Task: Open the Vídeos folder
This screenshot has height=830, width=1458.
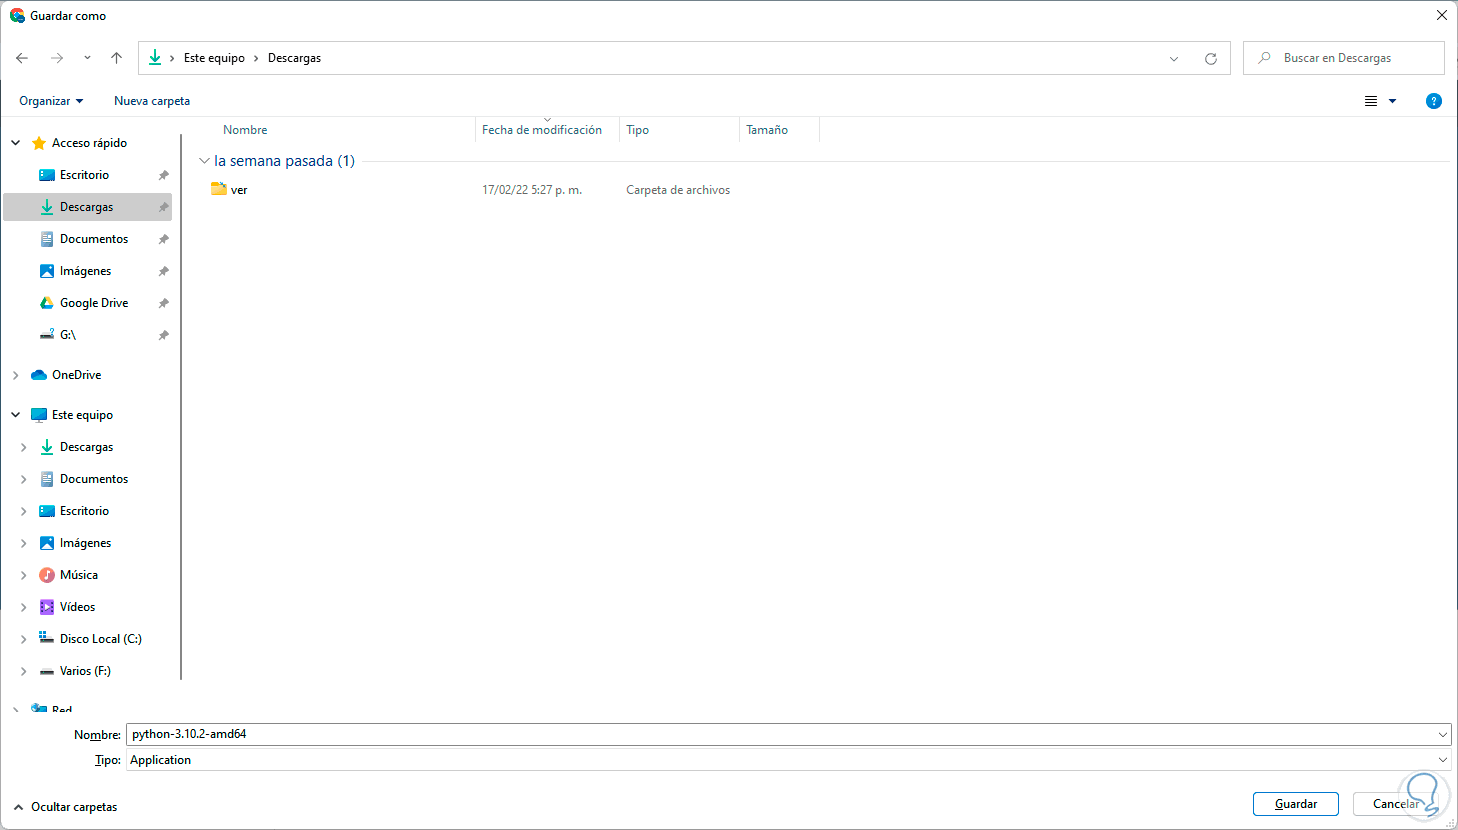Action: 77,607
